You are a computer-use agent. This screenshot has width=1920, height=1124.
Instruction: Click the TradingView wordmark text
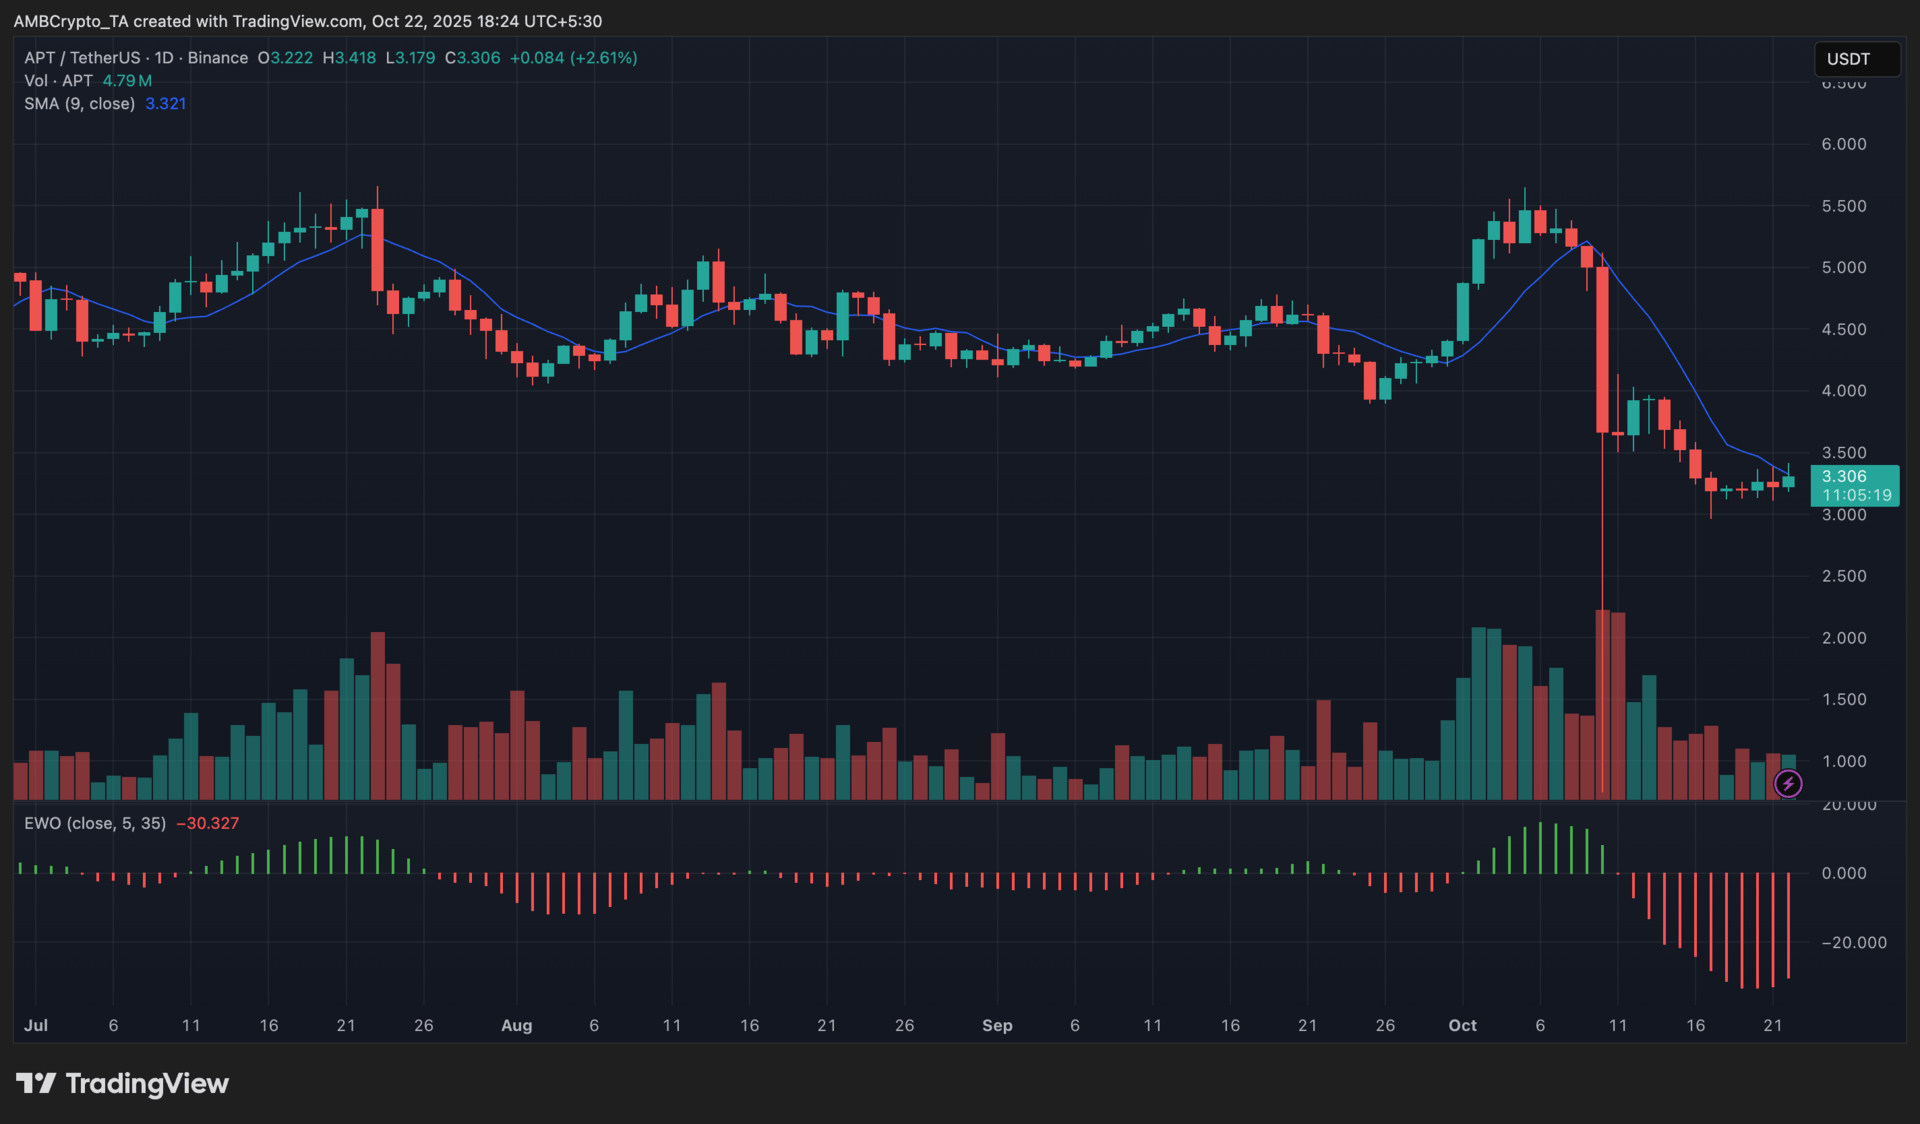coord(147,1083)
